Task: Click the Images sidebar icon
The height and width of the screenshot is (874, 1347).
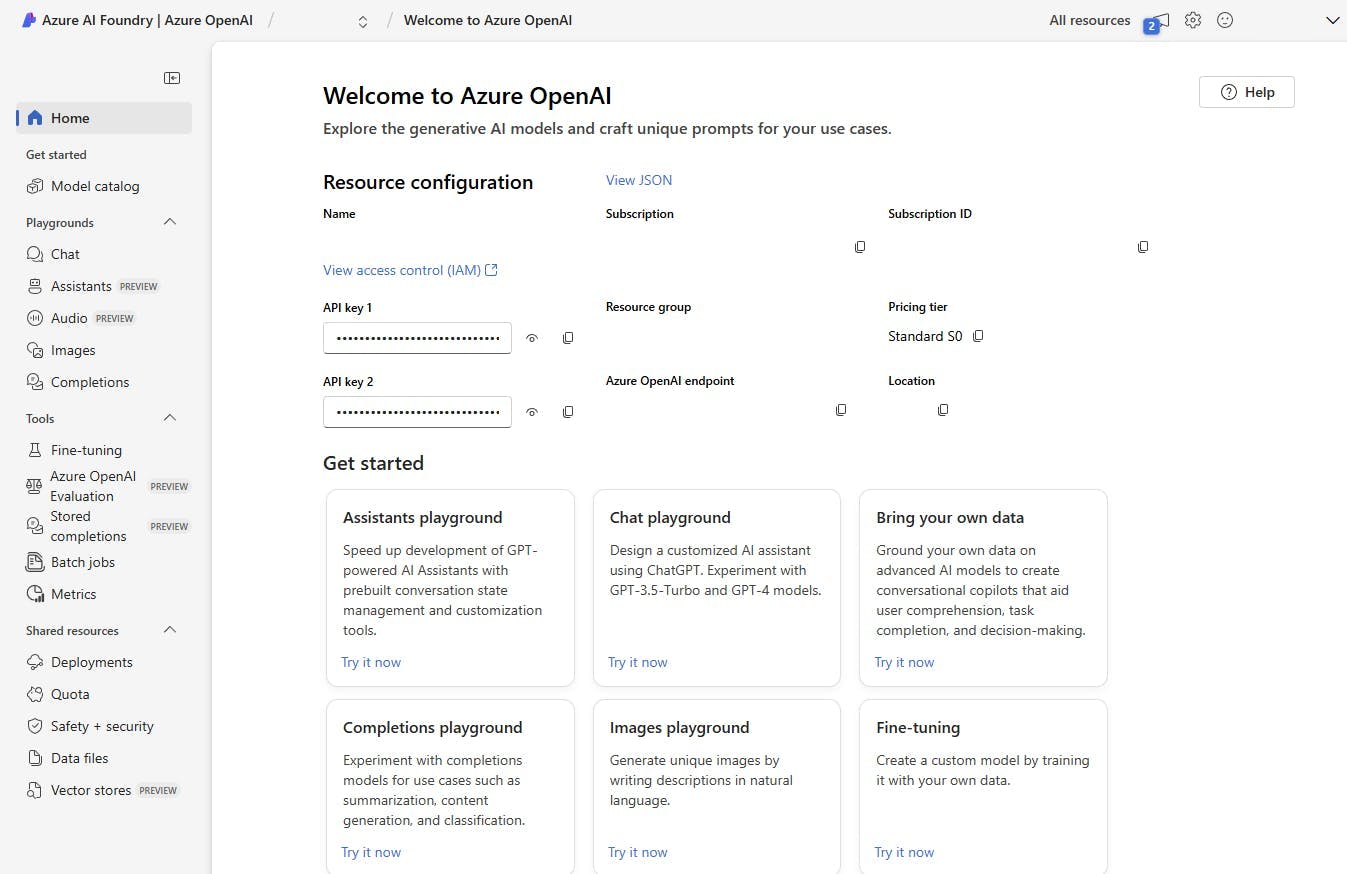Action: 35,350
